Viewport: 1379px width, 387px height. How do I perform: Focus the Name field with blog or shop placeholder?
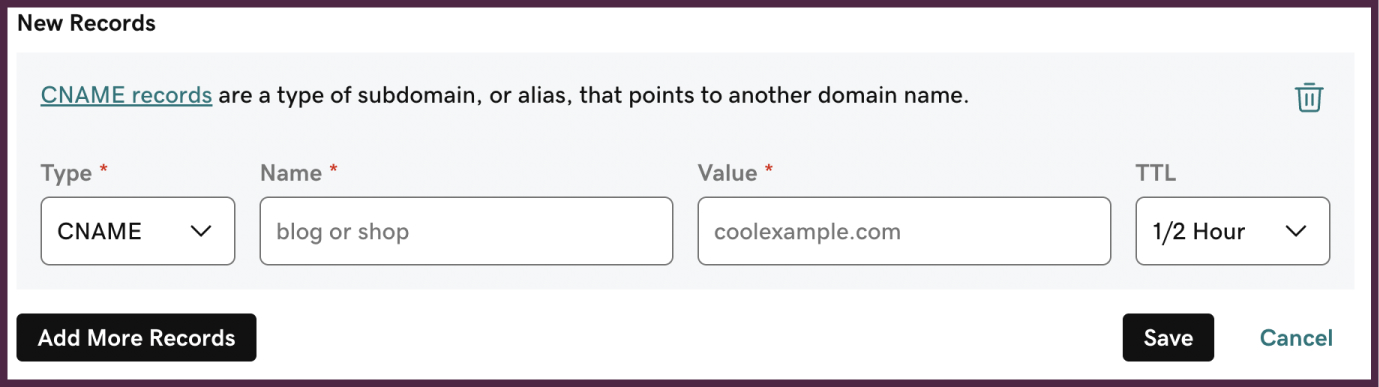click(466, 231)
